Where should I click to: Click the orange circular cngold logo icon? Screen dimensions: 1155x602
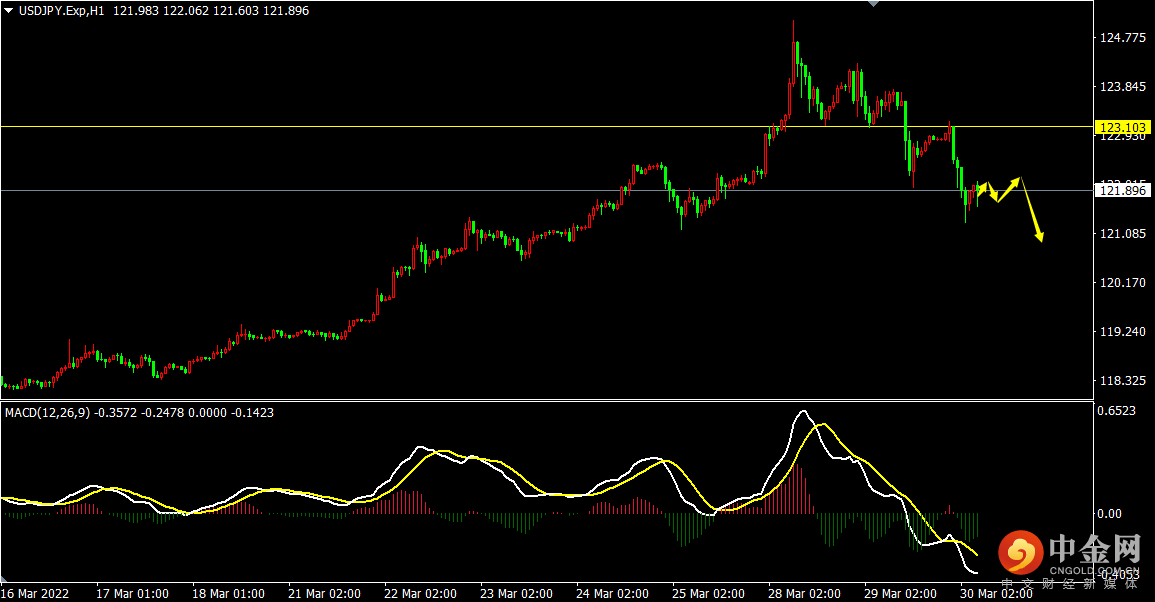(x=1020, y=553)
